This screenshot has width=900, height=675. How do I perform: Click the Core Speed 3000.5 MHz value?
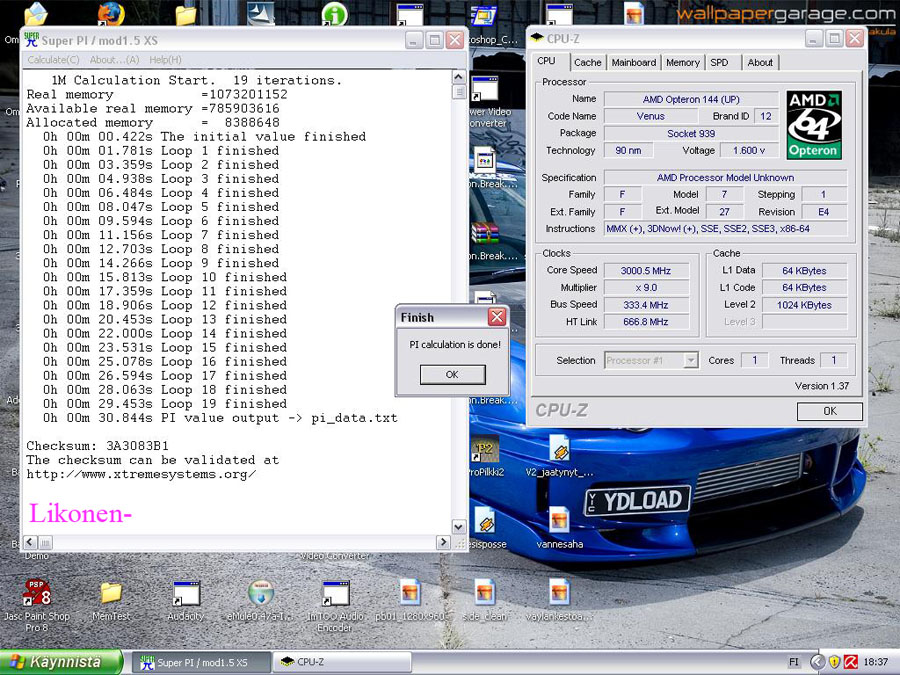point(646,270)
